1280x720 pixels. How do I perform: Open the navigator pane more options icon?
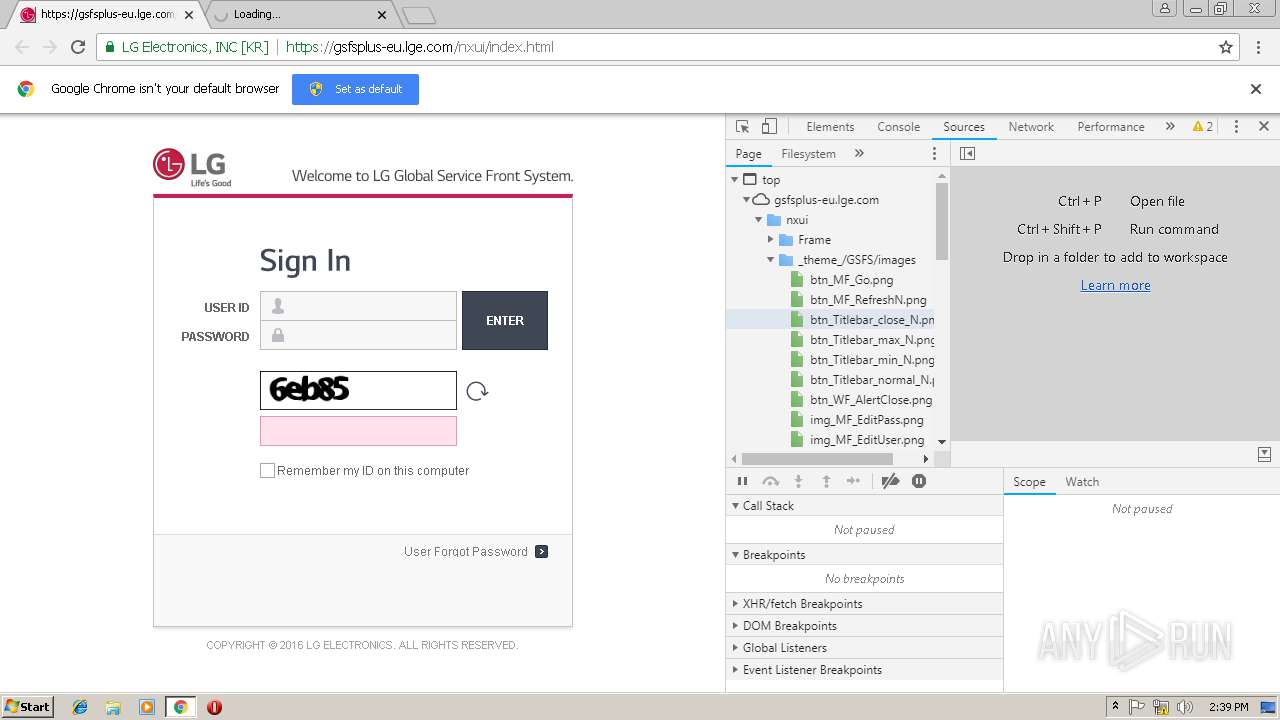(x=935, y=153)
